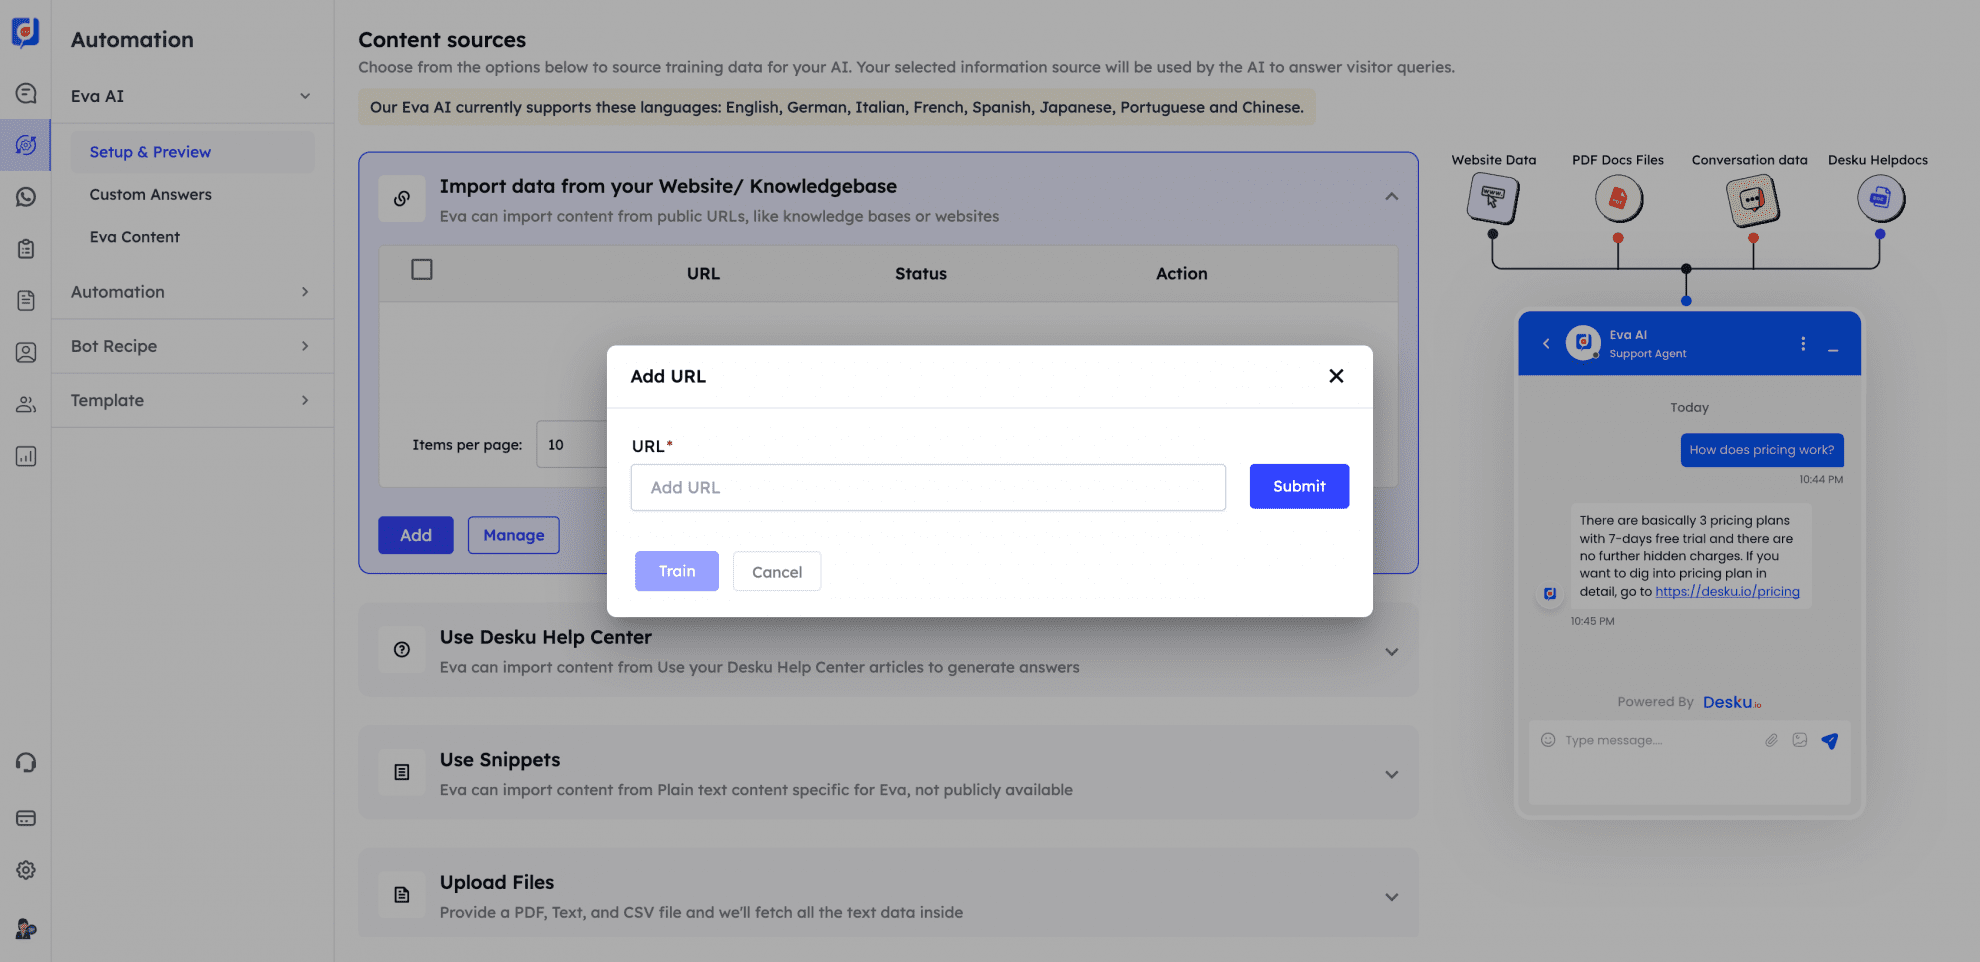This screenshot has width=1980, height=962.
Task: Click the Submit button in the Add URL dialog
Action: click(x=1299, y=486)
